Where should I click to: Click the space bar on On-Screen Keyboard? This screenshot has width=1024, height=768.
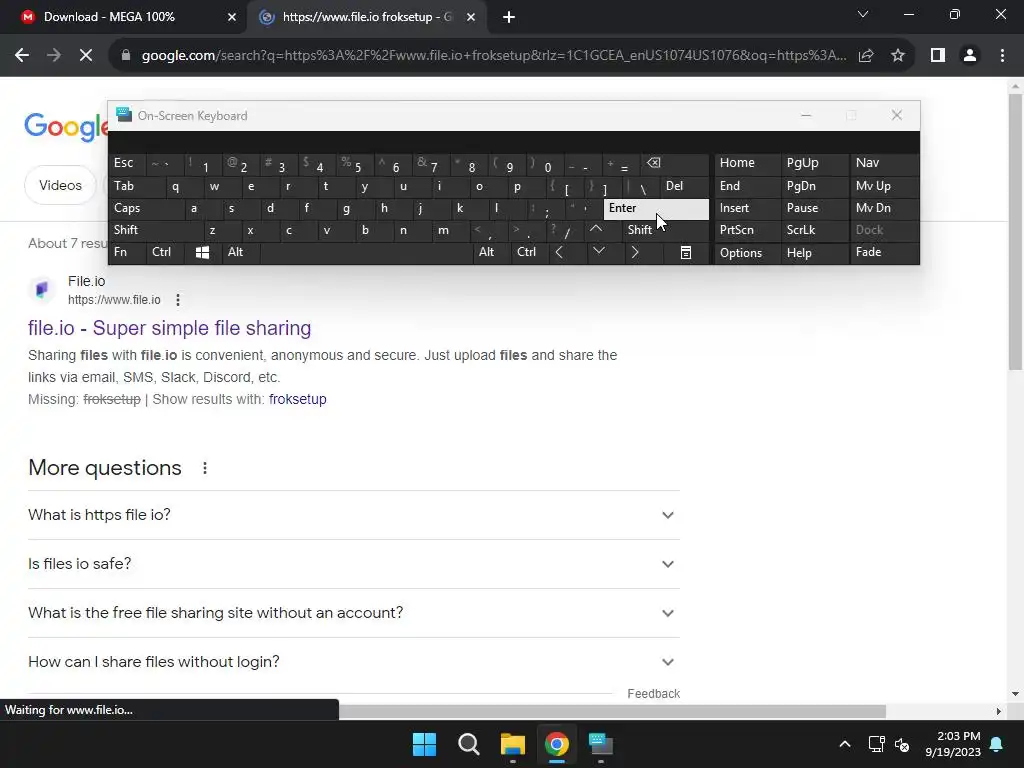366,252
